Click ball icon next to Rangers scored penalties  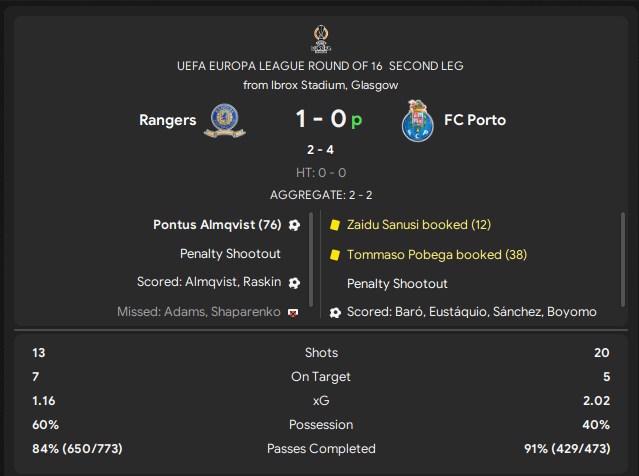point(293,283)
